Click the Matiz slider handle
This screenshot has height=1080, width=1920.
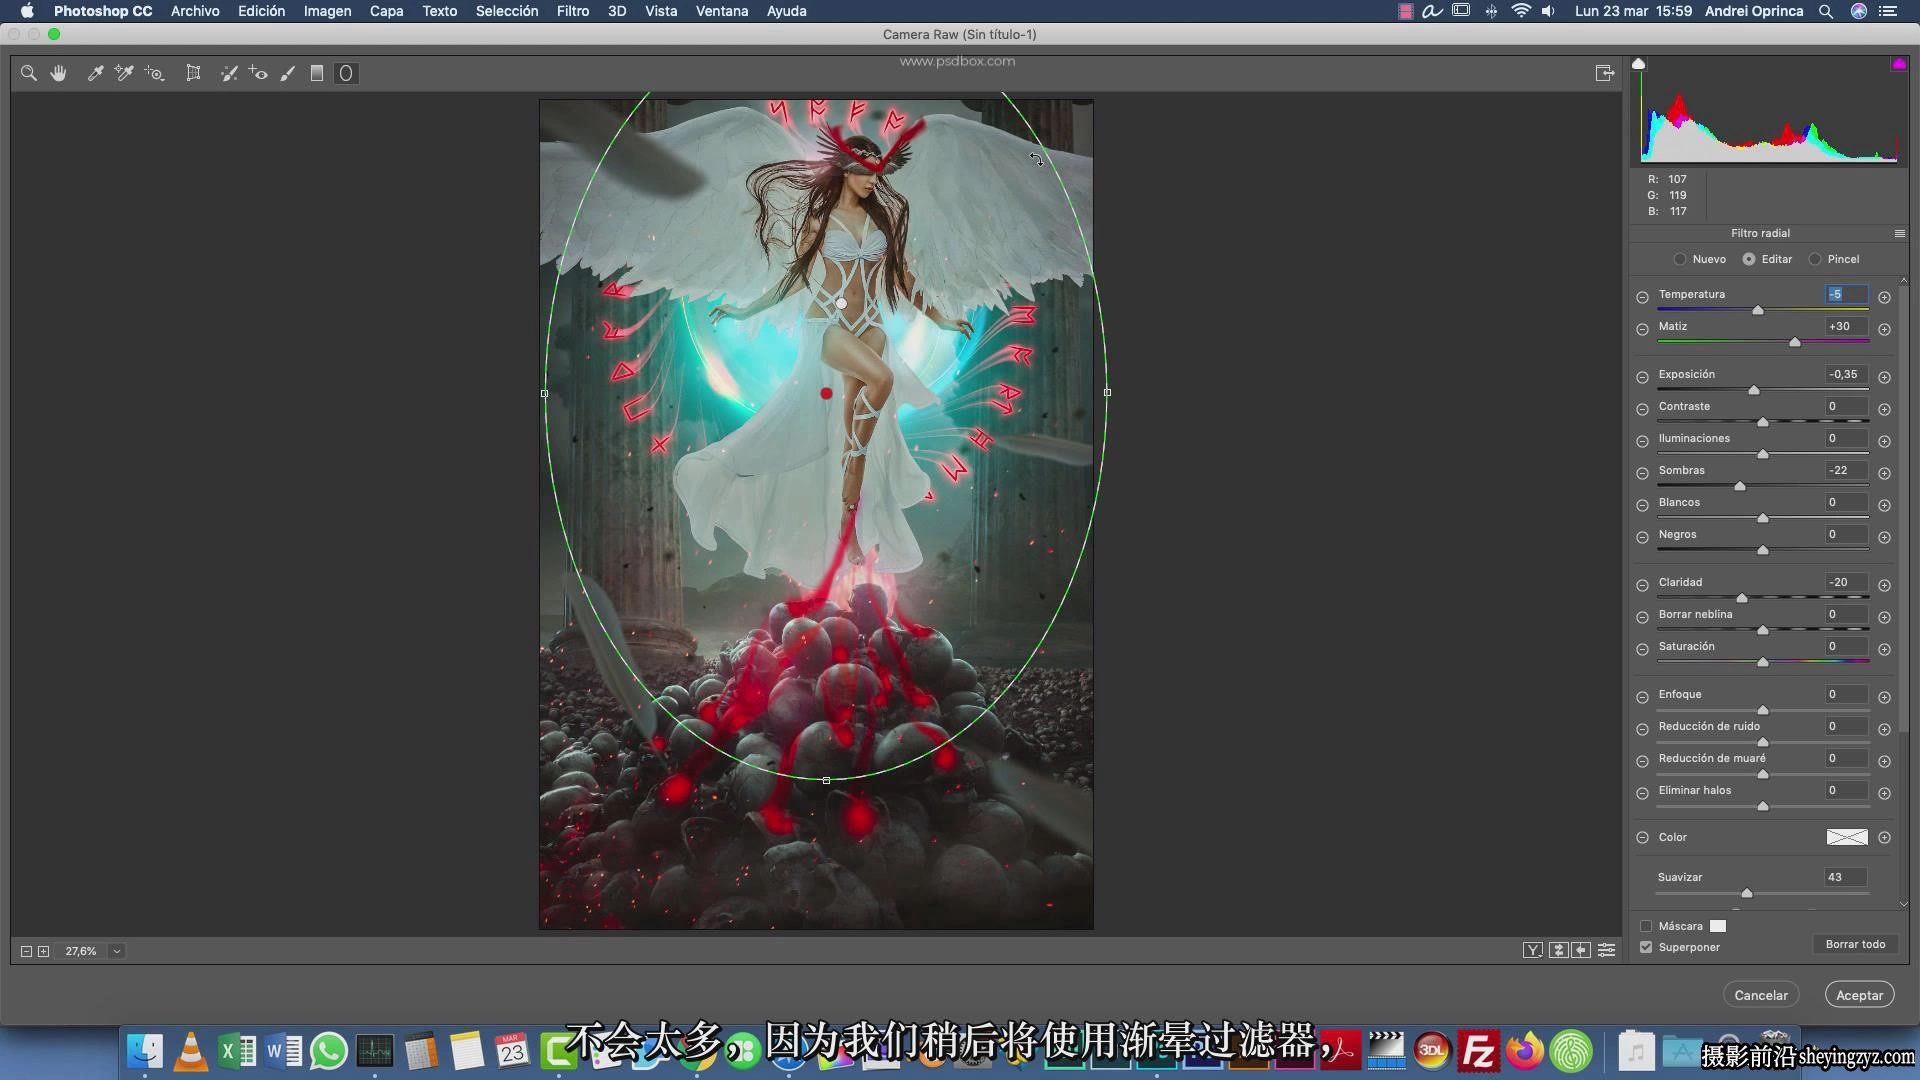pyautogui.click(x=1795, y=342)
